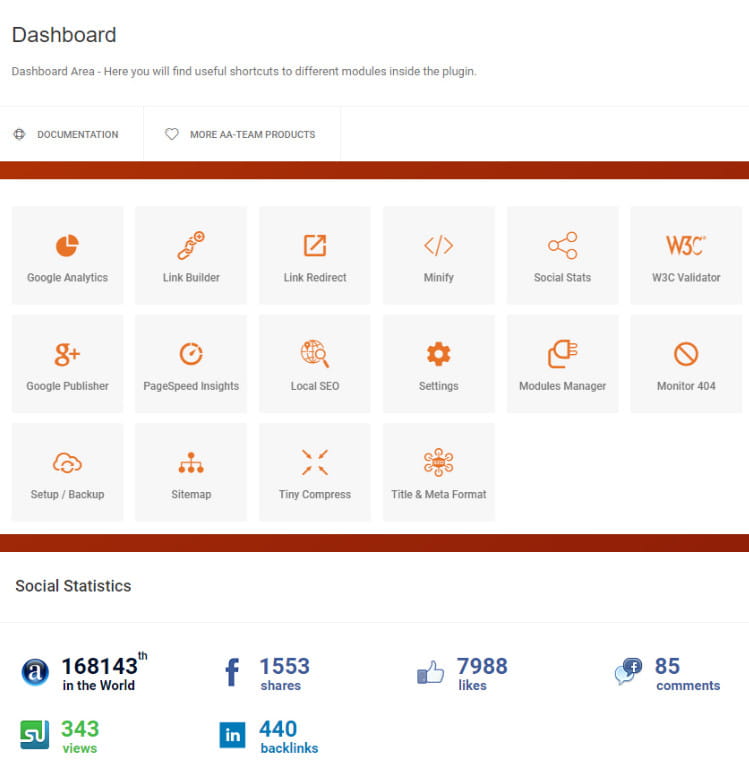The height and width of the screenshot is (782, 749).
Task: Click the Monitor 404 label
Action: tap(686, 386)
